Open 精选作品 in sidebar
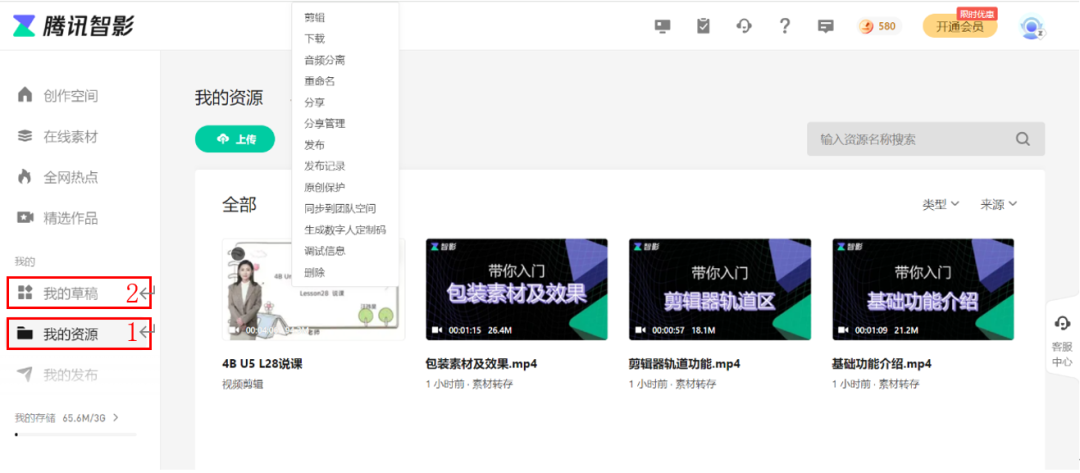Screen dimensions: 1080x473 point(70,218)
